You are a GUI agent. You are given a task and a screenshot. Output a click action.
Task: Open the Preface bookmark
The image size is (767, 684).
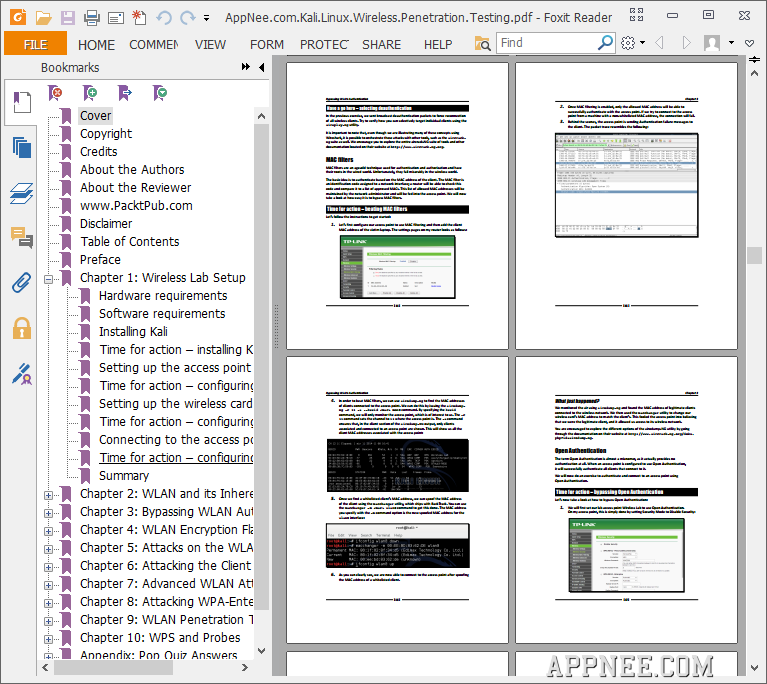pyautogui.click(x=100, y=260)
